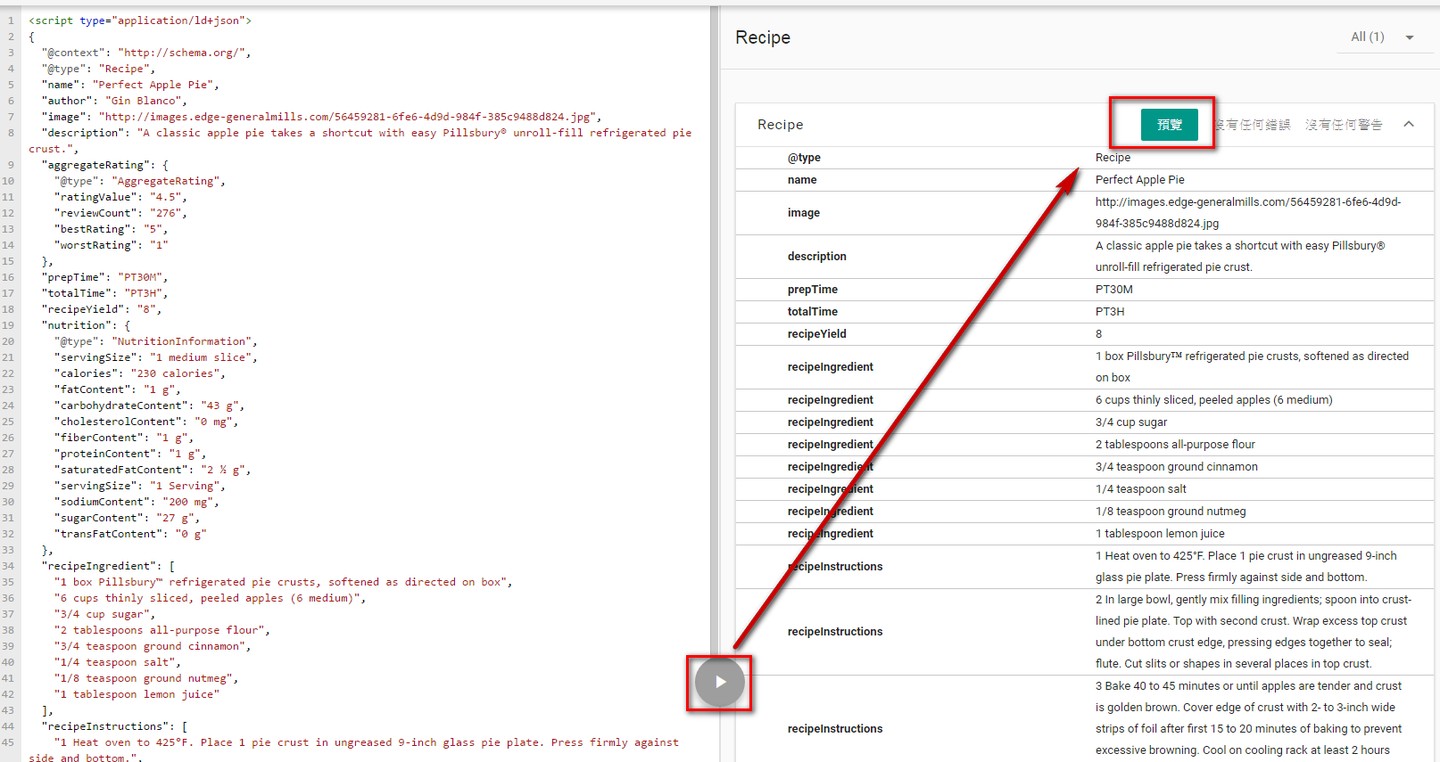
Task: Select the prepTime PT30M row
Action: point(1084,290)
